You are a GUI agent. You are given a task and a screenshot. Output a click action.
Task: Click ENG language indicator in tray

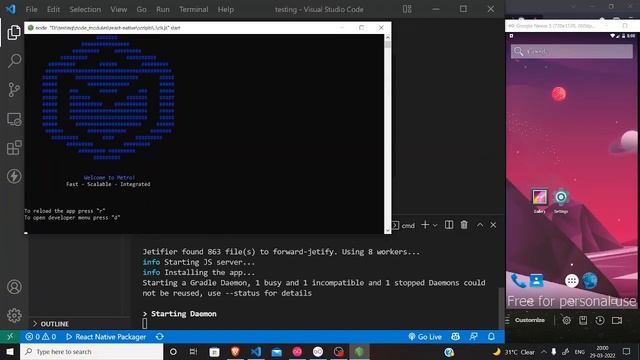coord(580,352)
